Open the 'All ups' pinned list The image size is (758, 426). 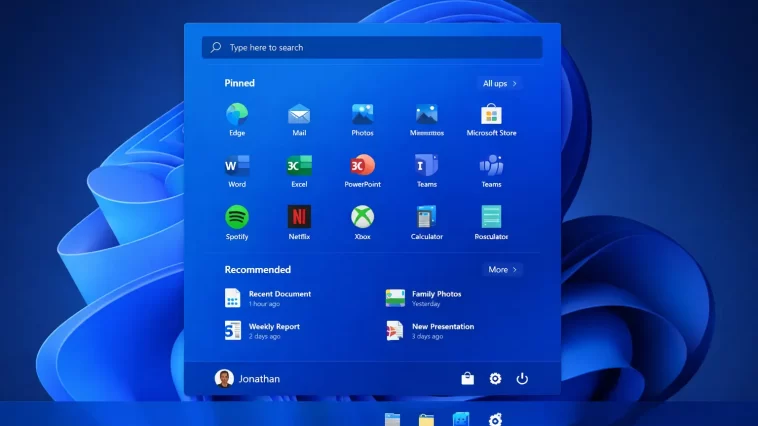pyautogui.click(x=499, y=84)
